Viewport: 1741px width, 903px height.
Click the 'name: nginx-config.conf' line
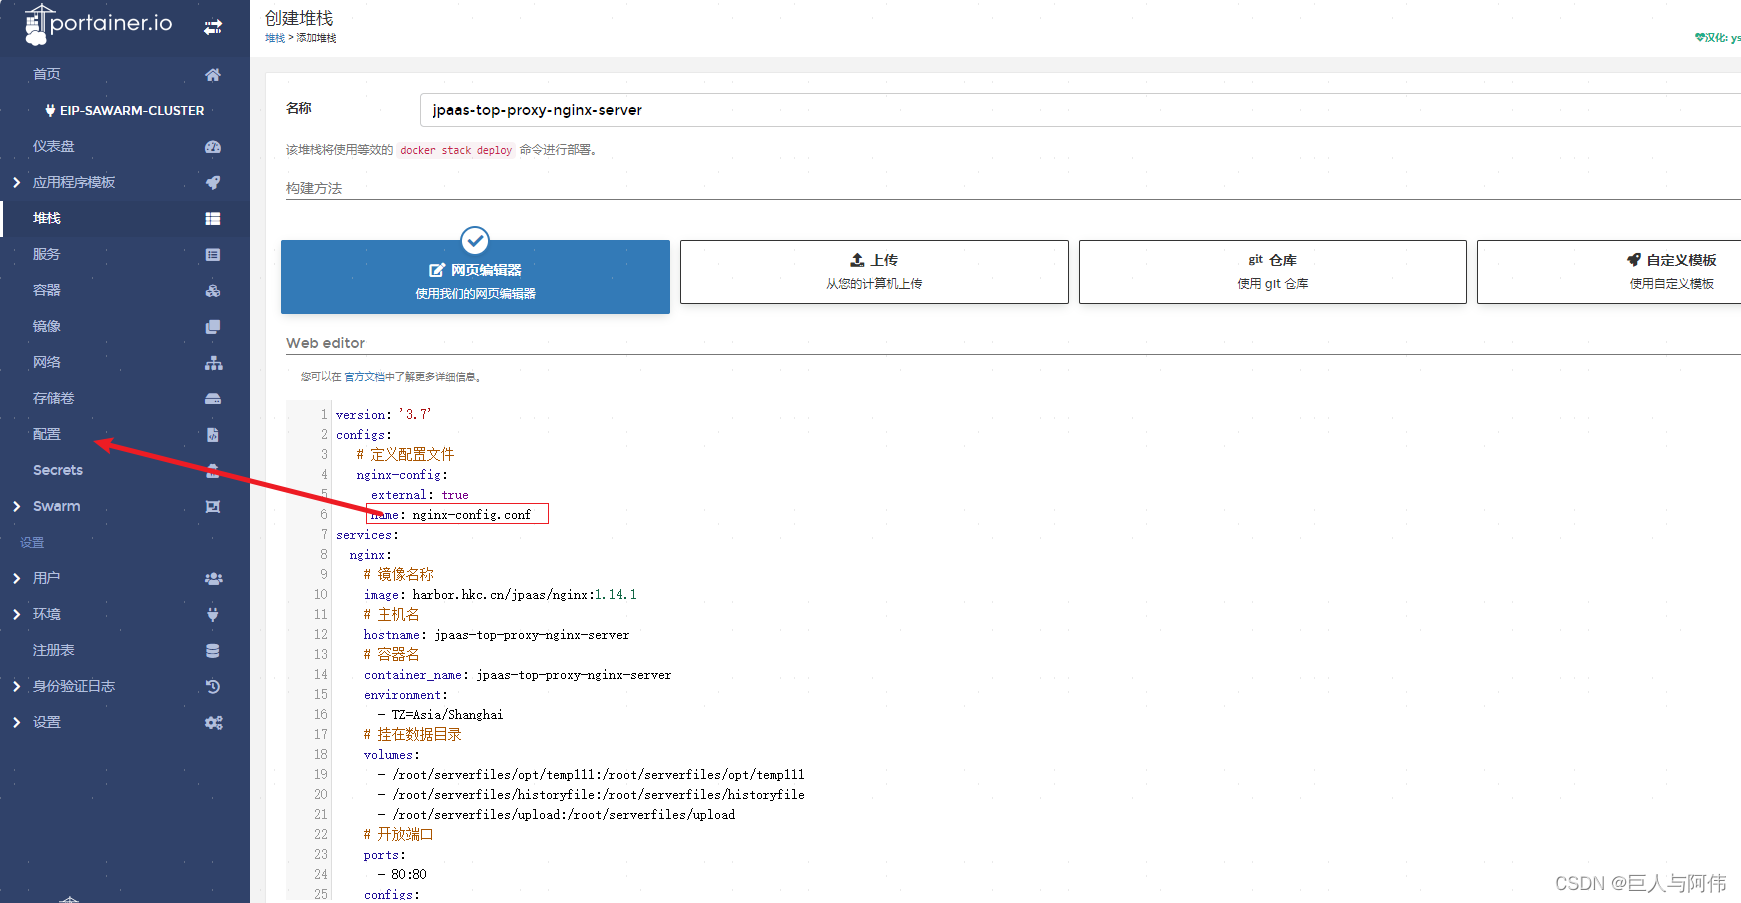(457, 514)
